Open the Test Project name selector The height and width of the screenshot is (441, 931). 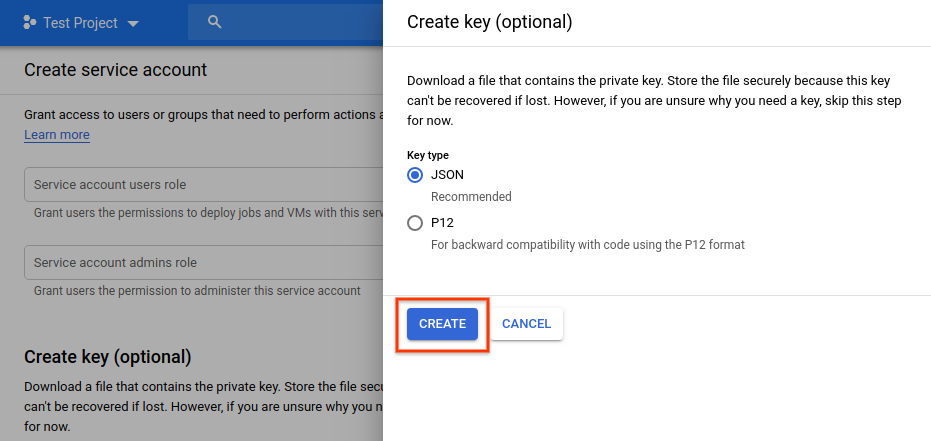pyautogui.click(x=80, y=23)
